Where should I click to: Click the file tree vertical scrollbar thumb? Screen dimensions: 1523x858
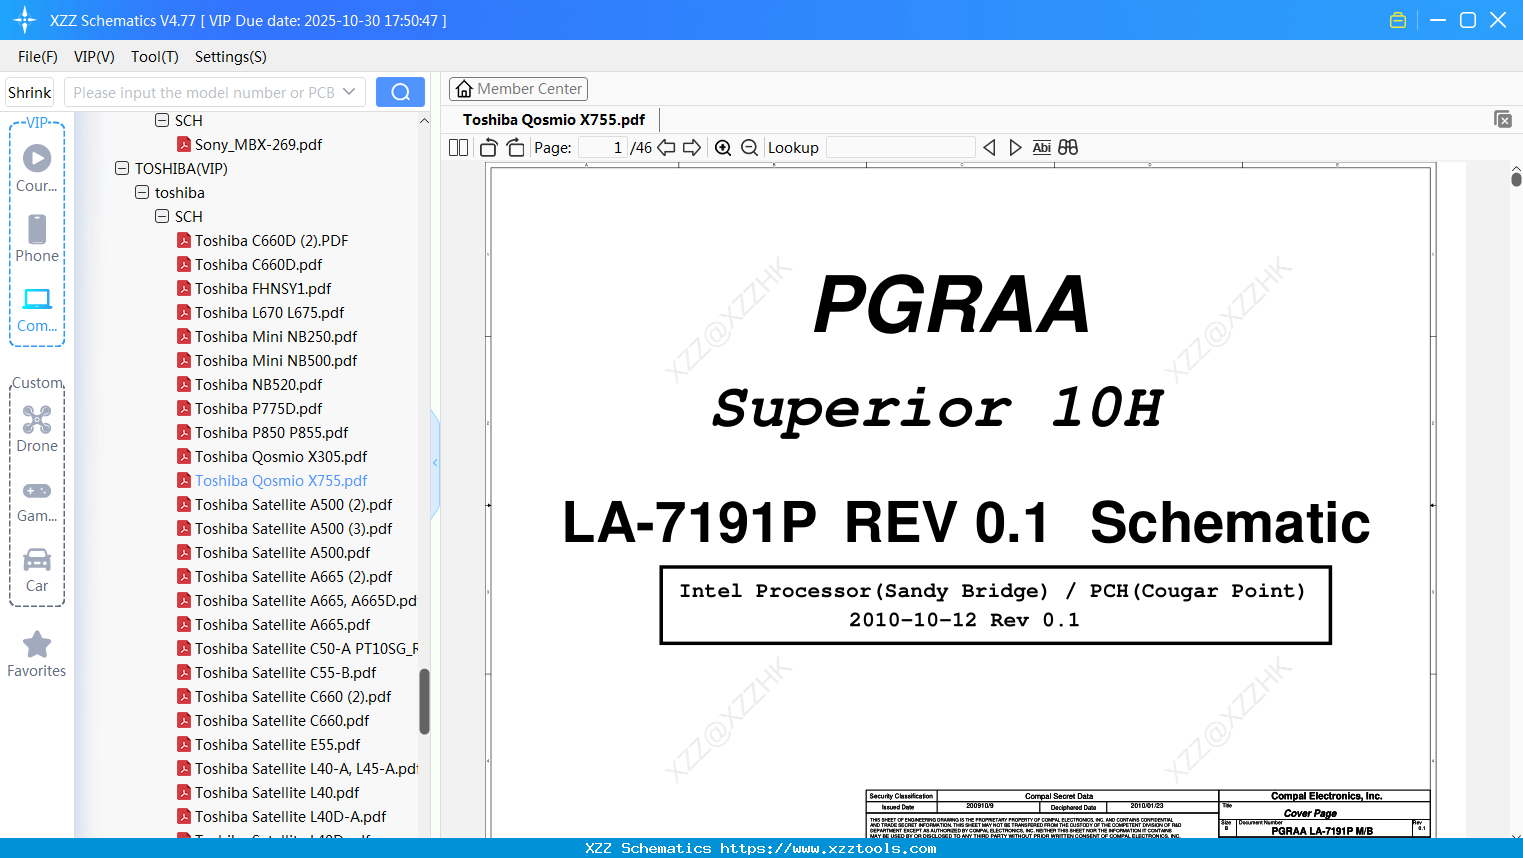[x=424, y=701]
